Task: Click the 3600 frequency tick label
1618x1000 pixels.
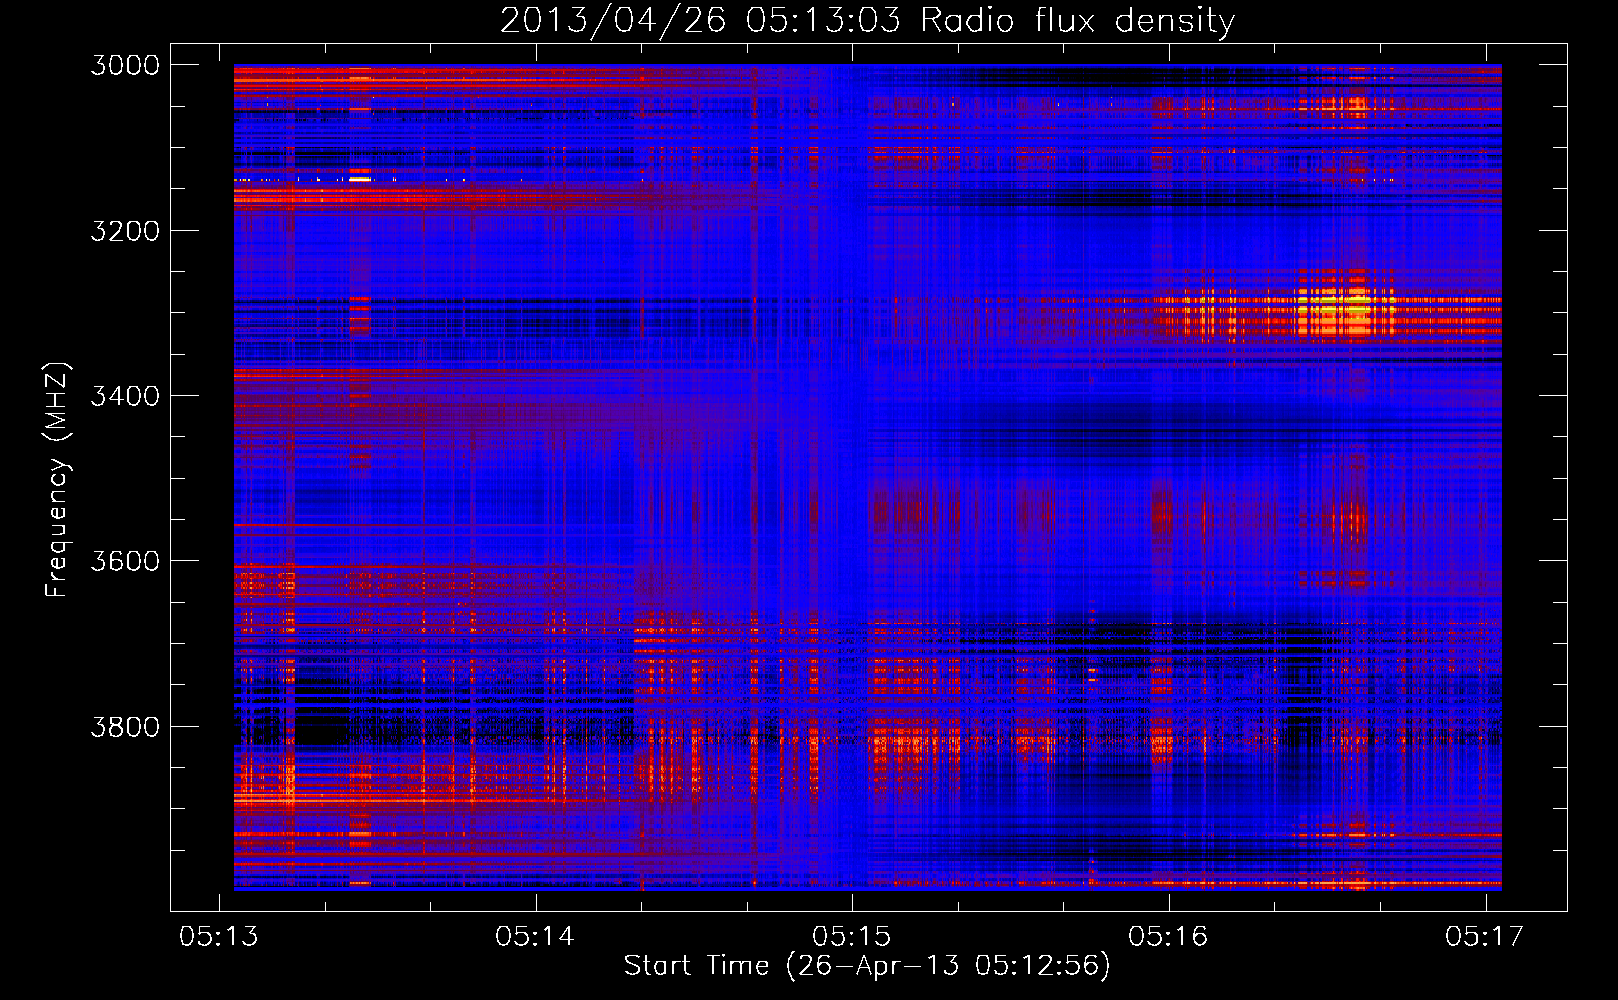Action: point(125,561)
